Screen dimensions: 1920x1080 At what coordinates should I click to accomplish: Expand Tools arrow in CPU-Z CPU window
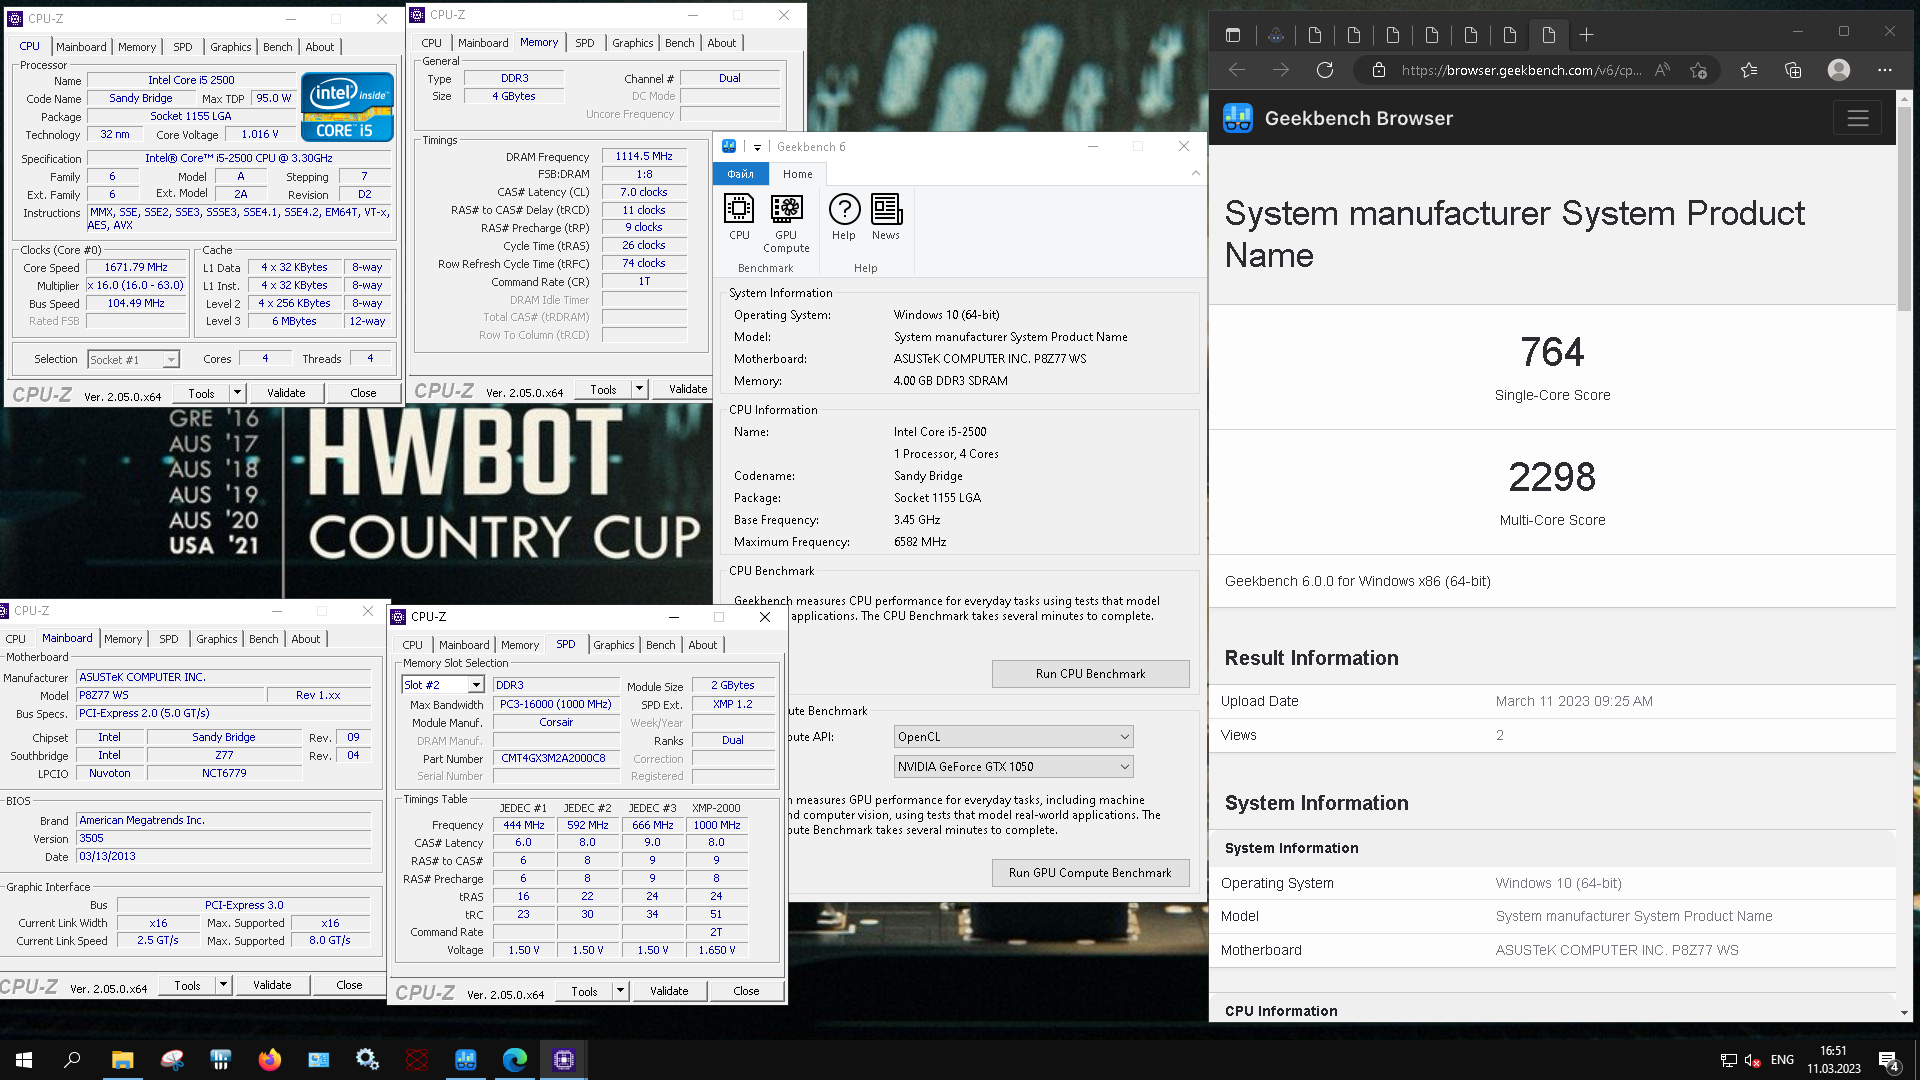tap(237, 393)
